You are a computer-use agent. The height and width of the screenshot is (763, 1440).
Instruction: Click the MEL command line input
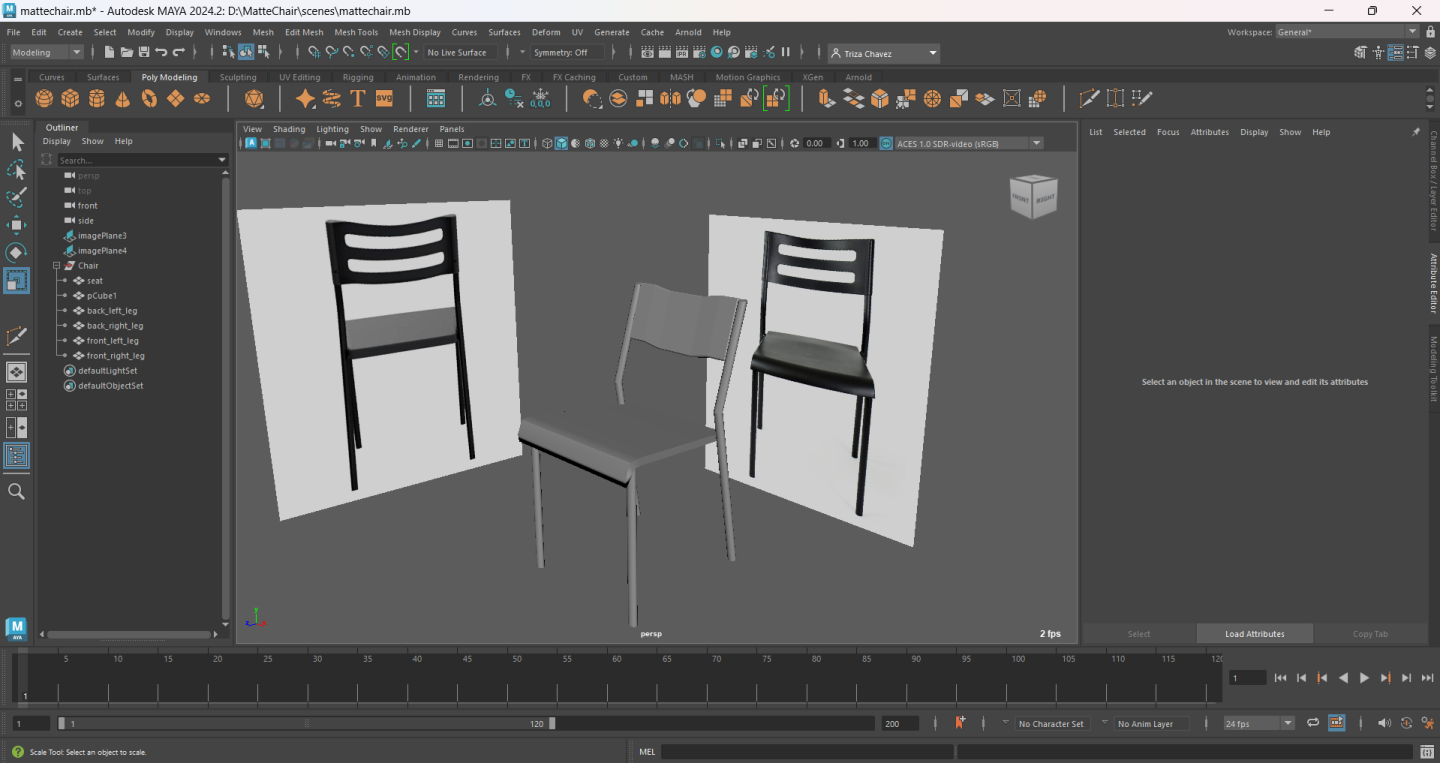coord(806,752)
